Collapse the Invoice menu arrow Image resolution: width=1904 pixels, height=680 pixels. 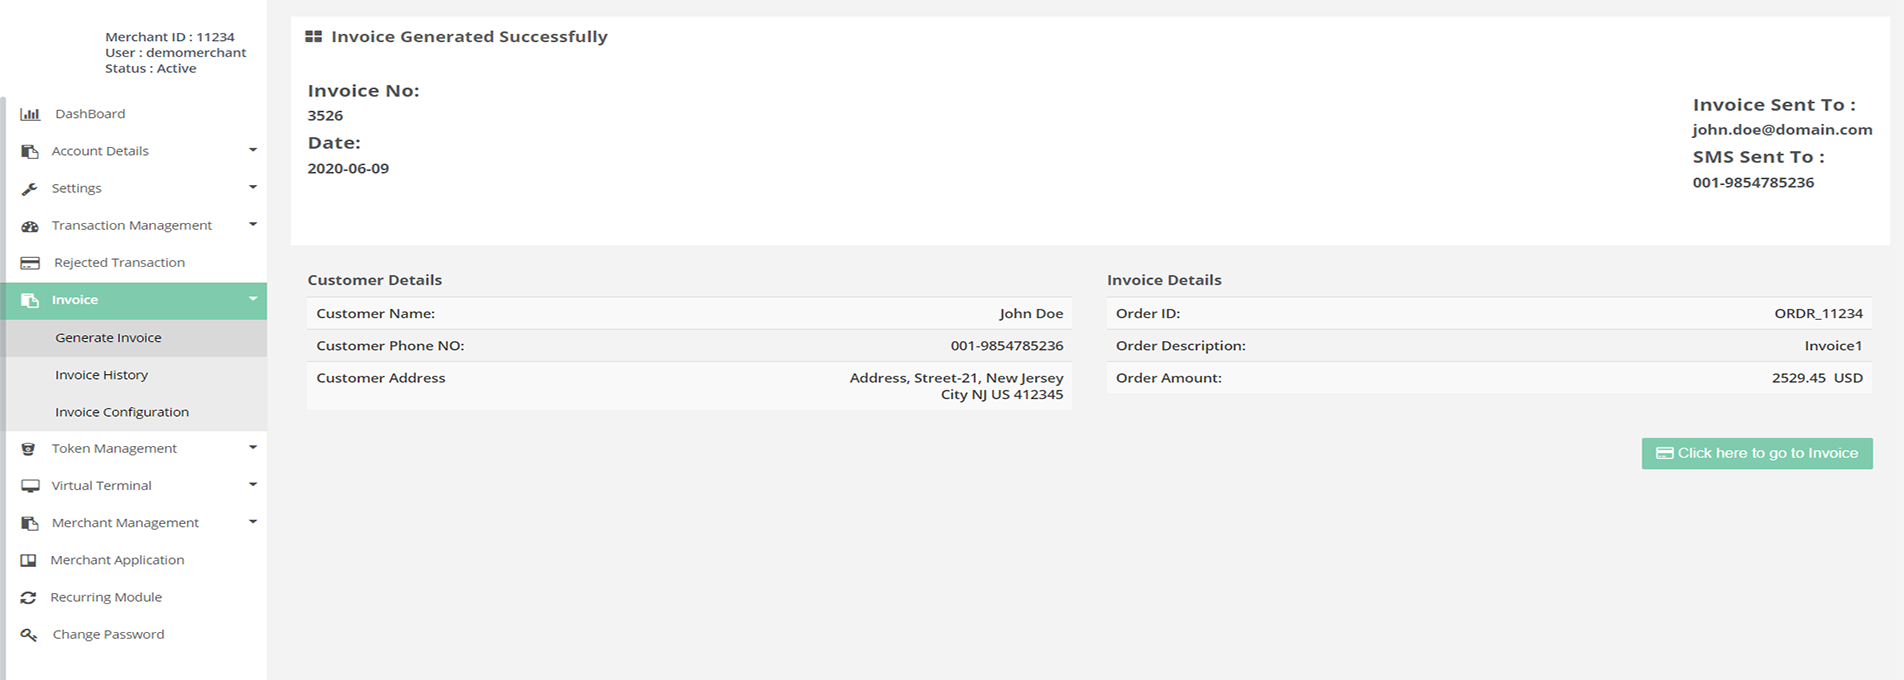(x=253, y=299)
